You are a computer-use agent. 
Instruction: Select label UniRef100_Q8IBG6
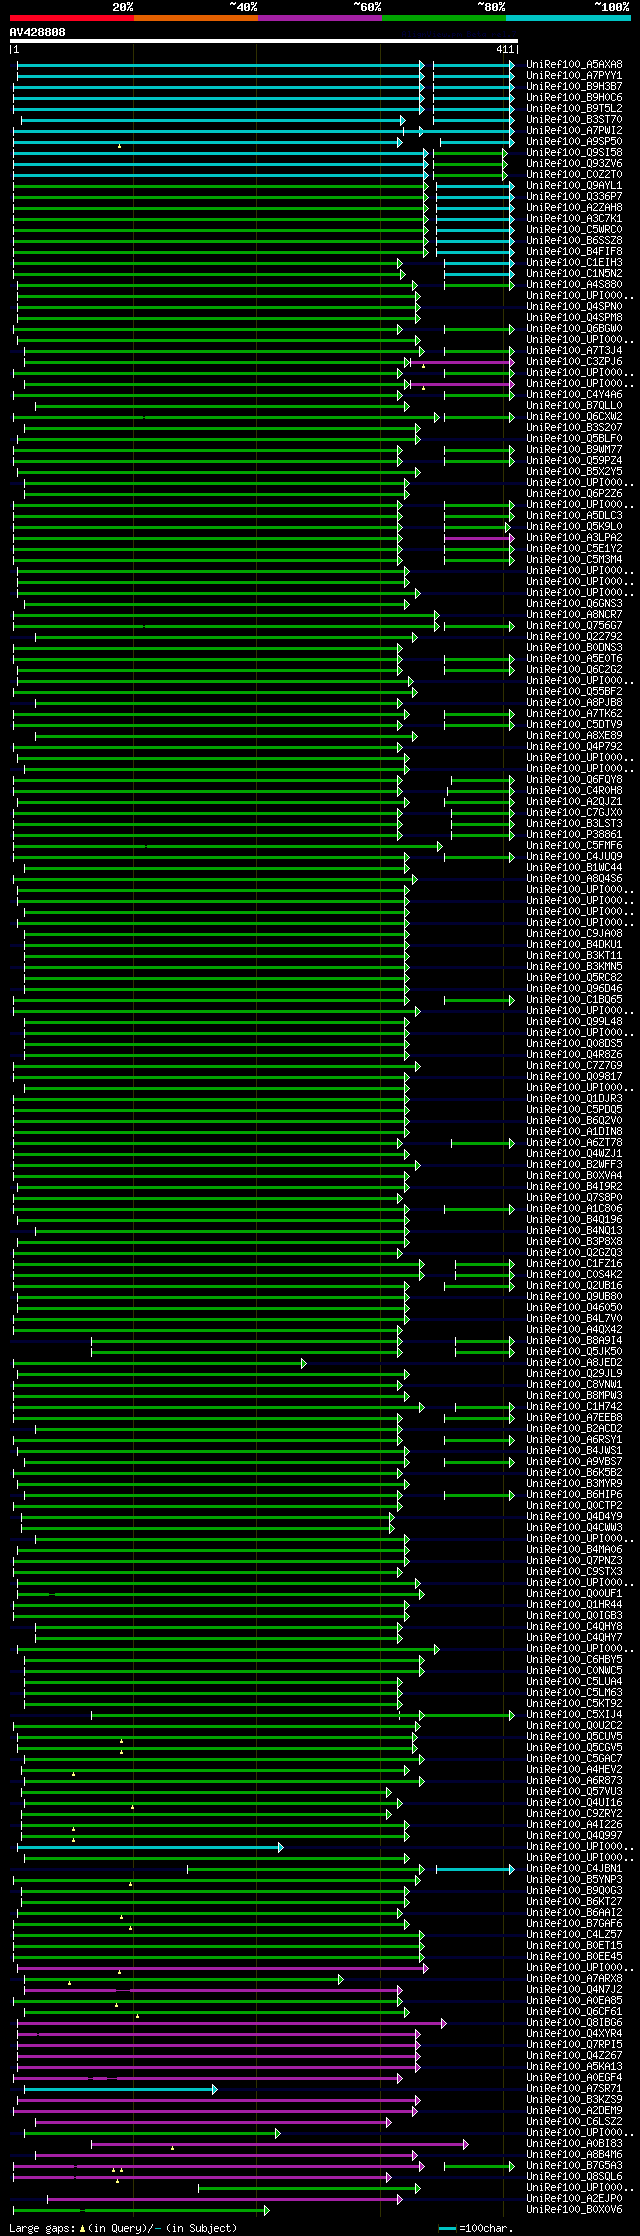click(x=574, y=2022)
